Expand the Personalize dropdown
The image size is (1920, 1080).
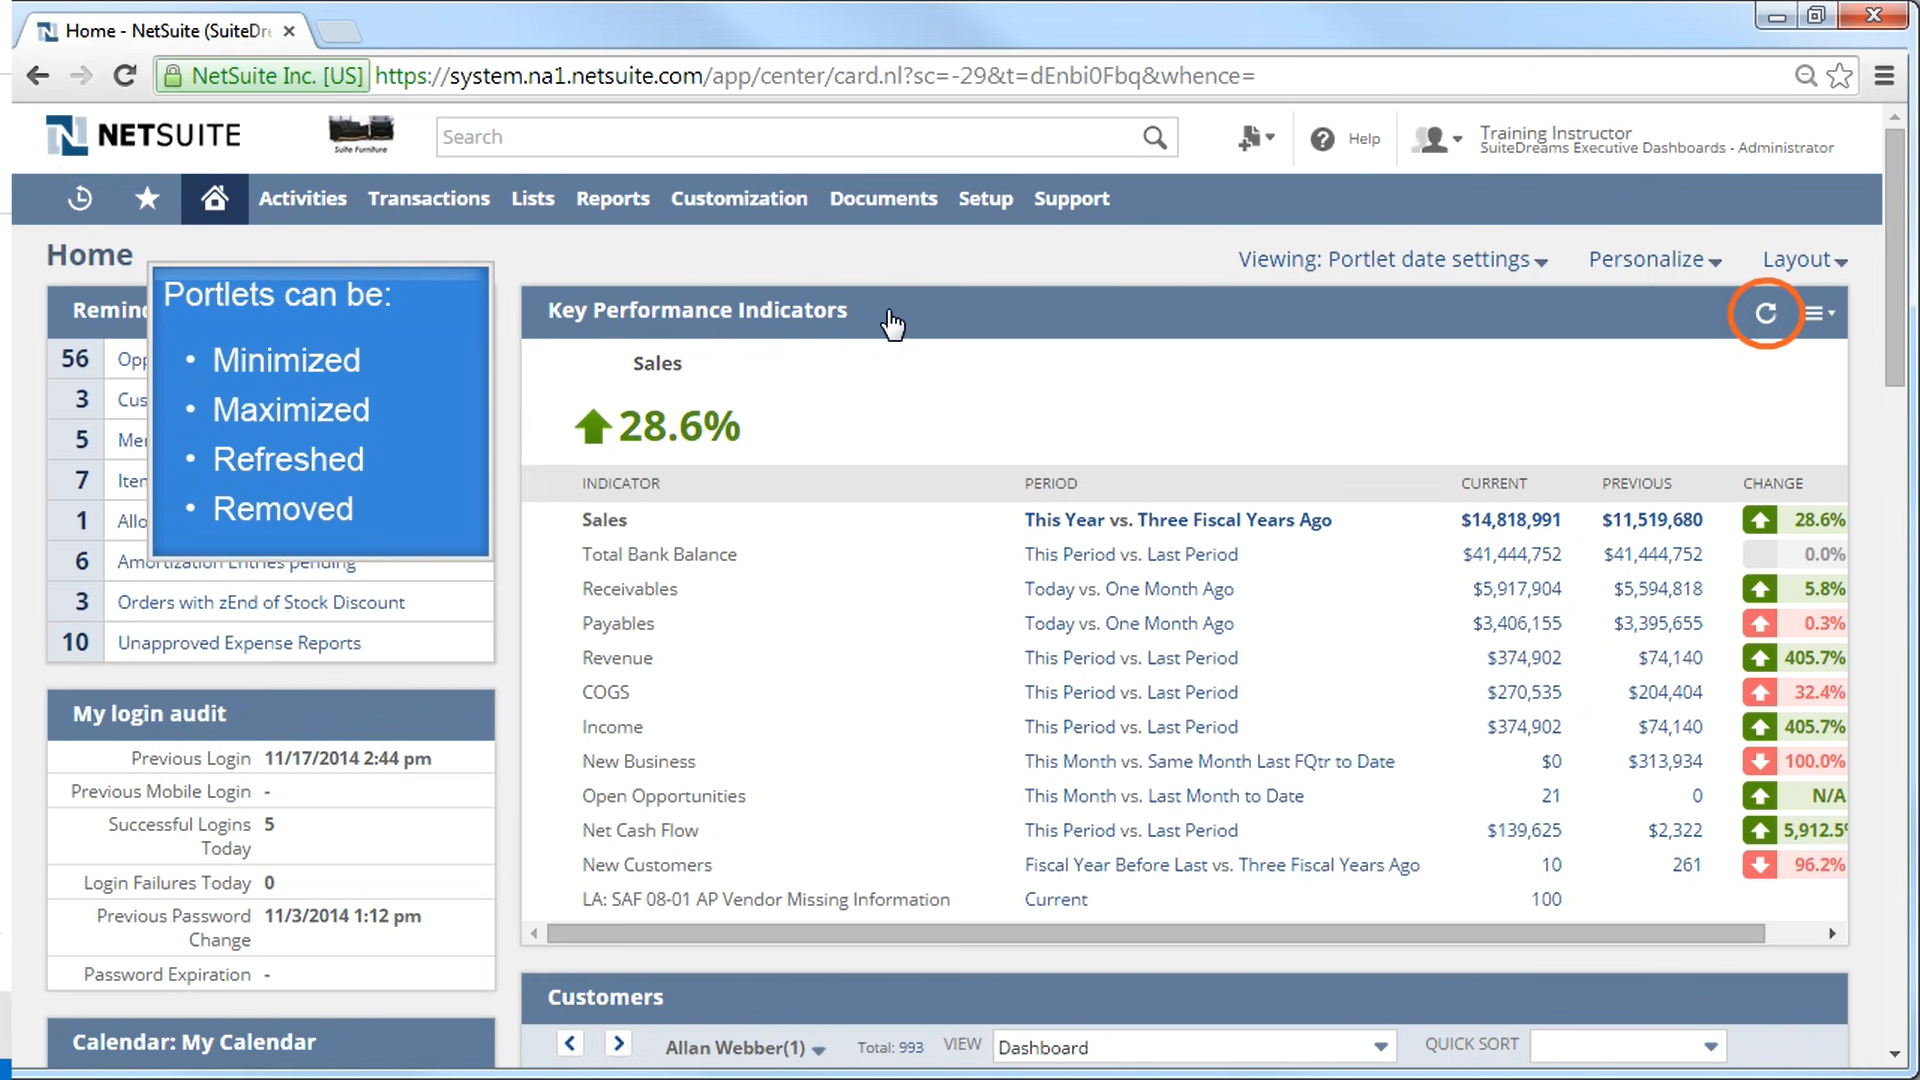coord(1655,260)
